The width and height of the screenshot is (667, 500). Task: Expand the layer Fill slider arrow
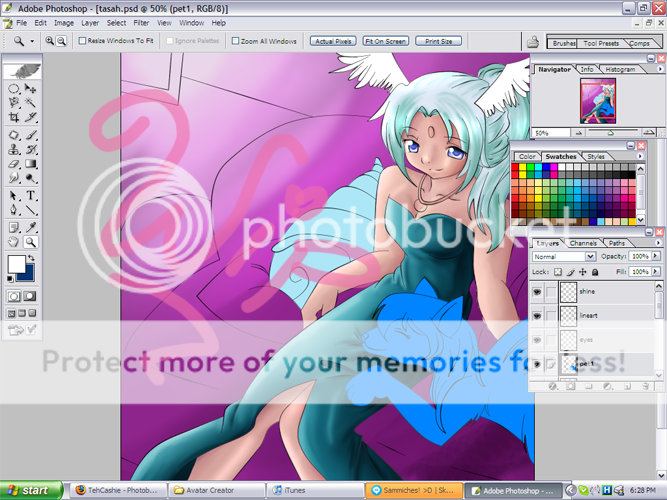658,271
